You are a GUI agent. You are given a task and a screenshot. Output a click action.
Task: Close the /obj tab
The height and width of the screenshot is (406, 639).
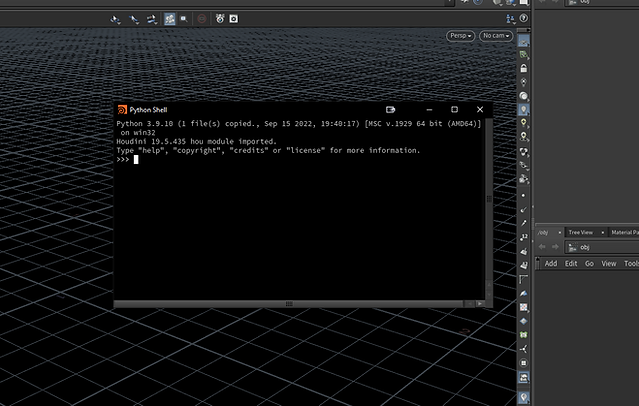[x=560, y=232]
